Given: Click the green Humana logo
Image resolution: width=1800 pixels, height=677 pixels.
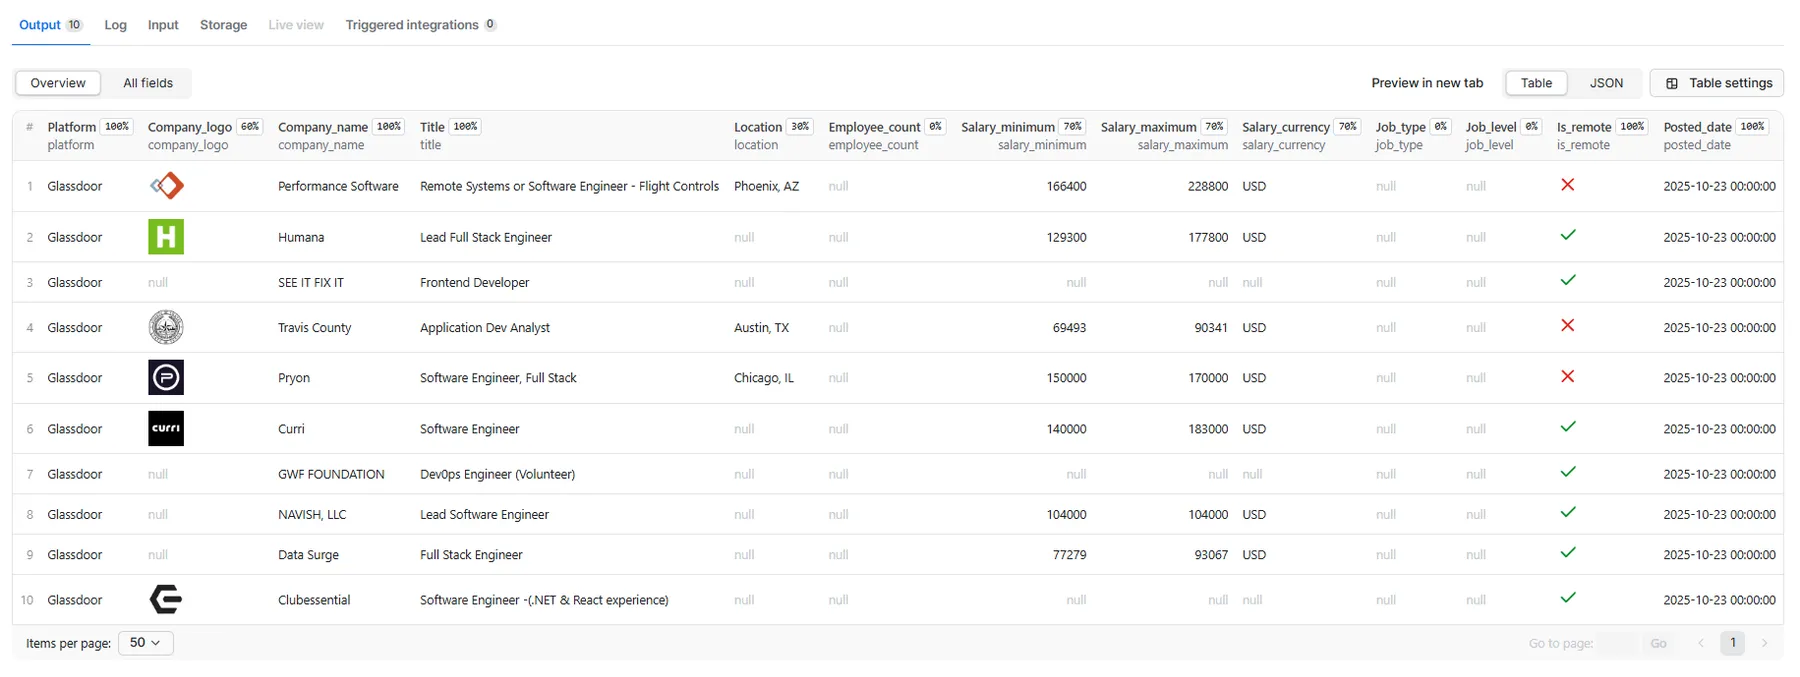Looking at the screenshot, I should pos(166,237).
